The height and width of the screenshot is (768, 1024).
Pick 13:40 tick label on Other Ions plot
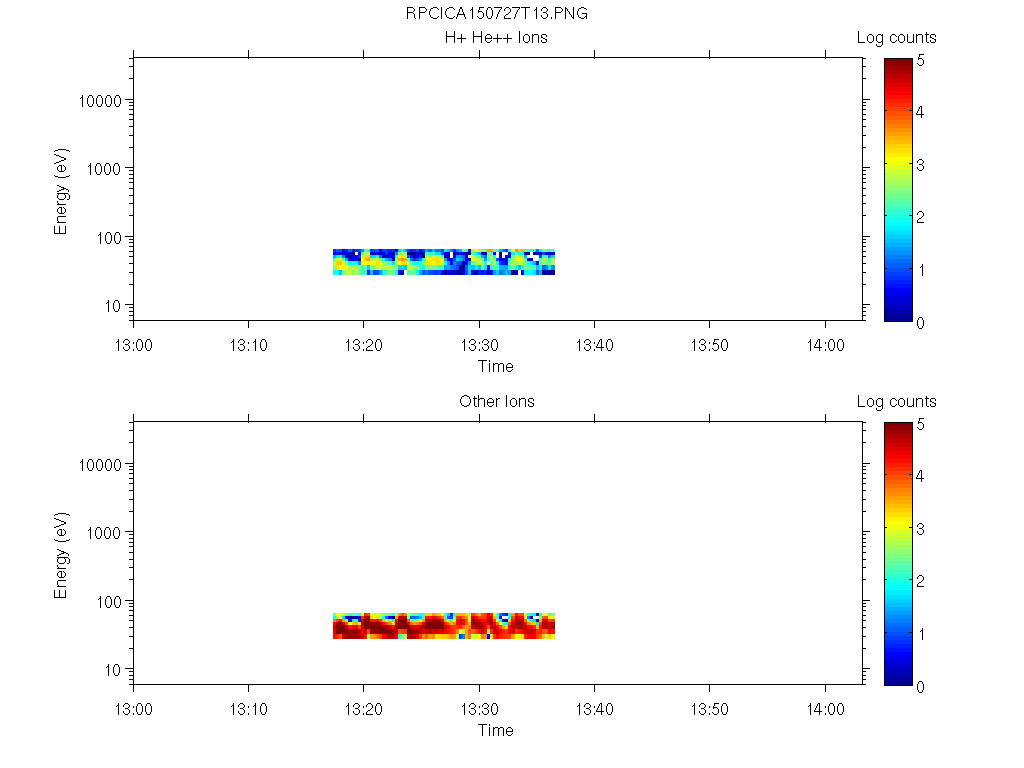pos(594,709)
